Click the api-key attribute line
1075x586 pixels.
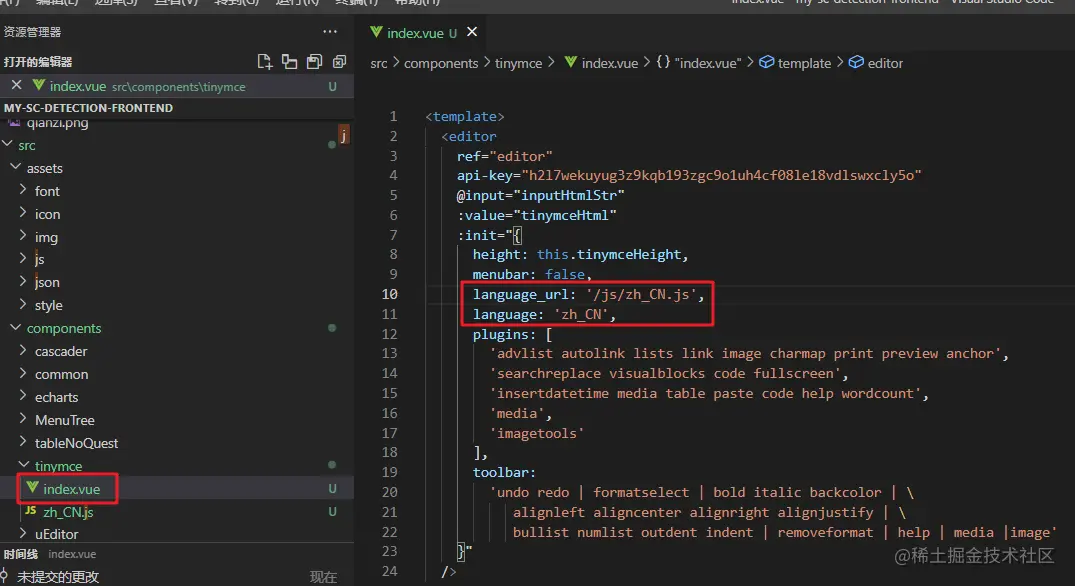[689, 175]
